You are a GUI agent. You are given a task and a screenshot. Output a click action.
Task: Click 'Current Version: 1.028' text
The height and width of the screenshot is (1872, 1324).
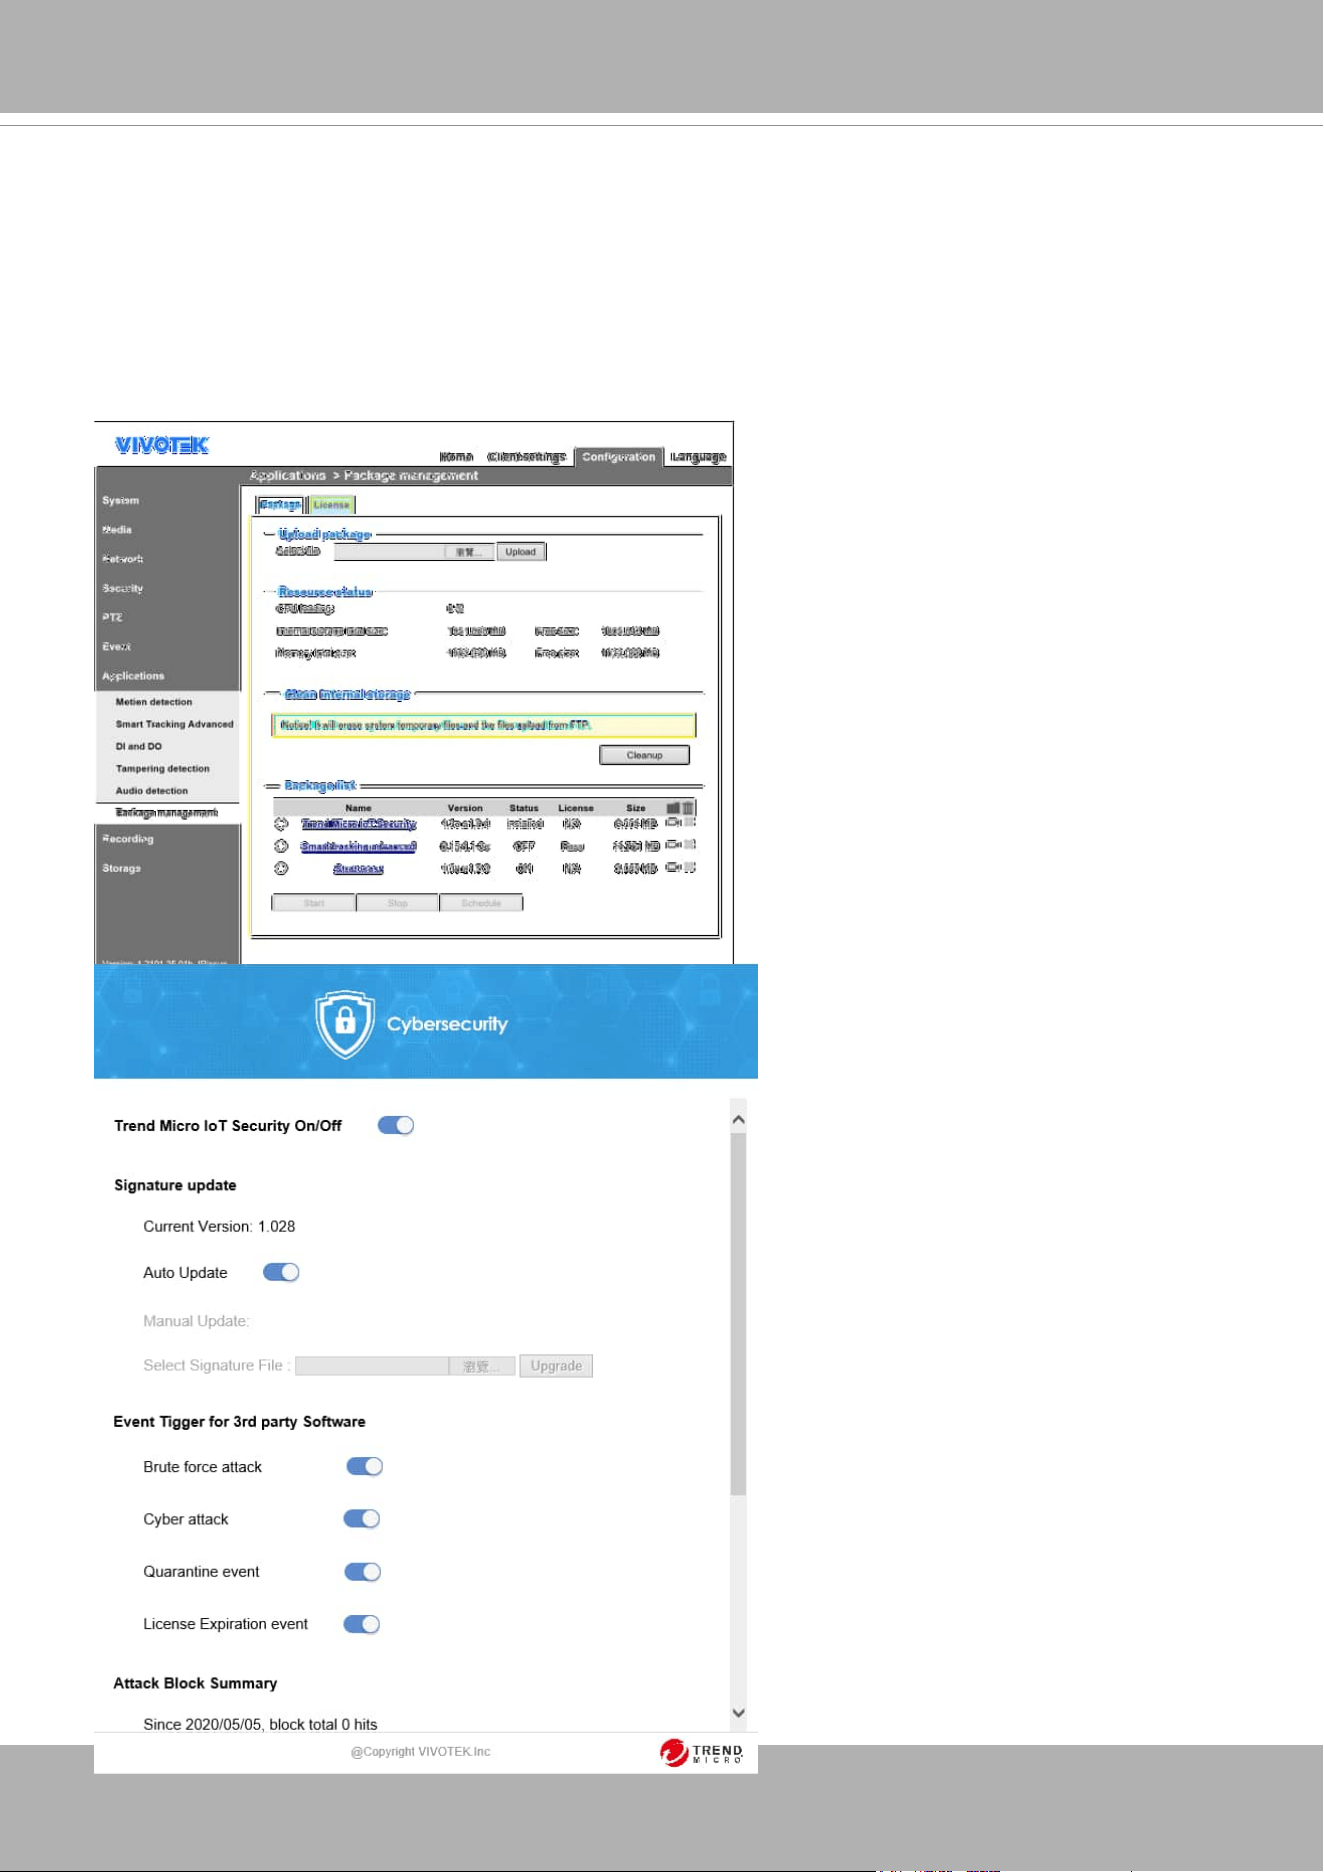point(219,1226)
